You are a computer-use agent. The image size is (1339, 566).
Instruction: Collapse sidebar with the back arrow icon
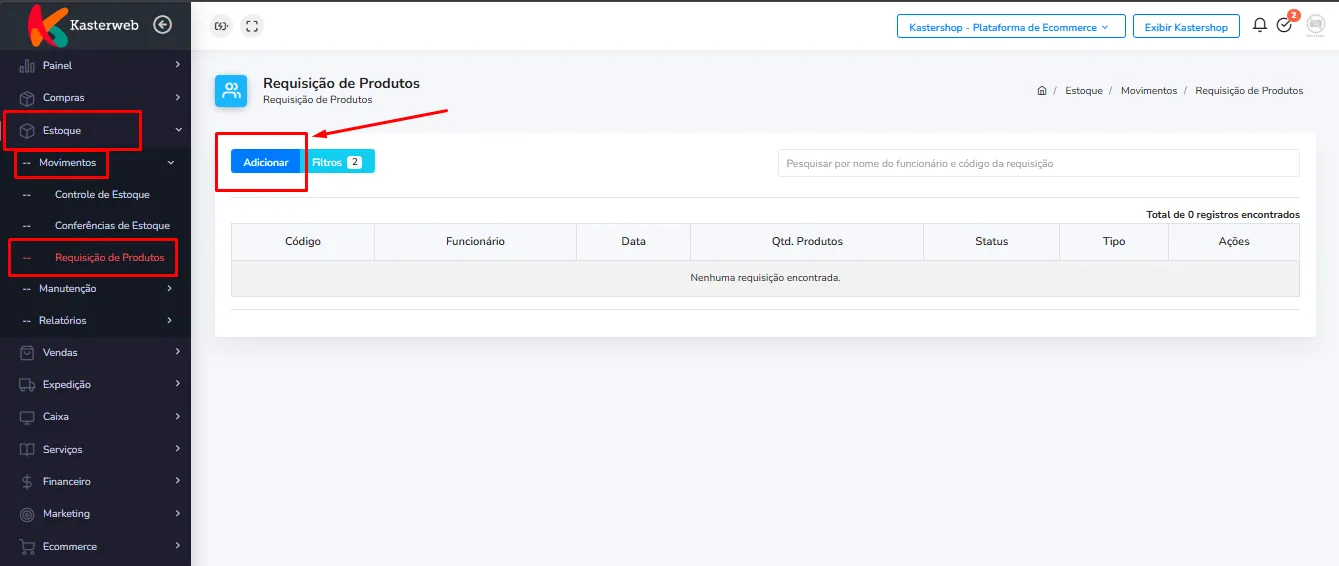(163, 25)
